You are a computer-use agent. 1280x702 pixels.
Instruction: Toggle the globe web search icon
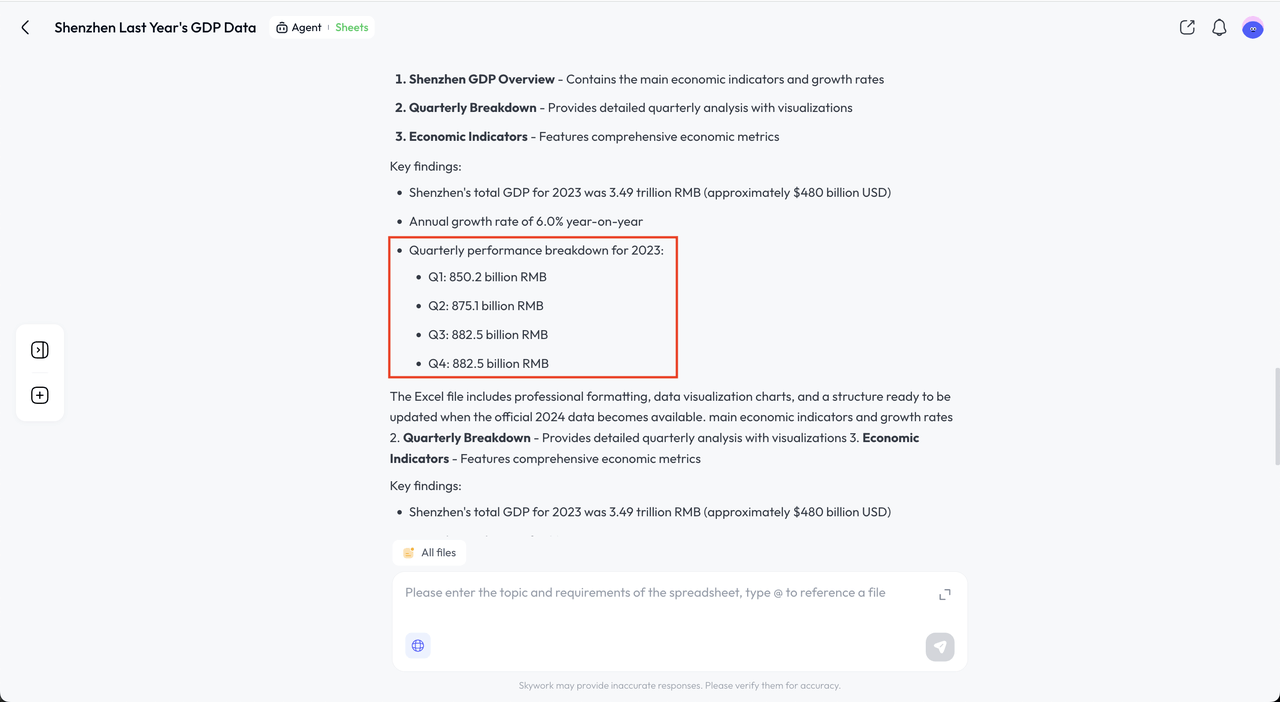(x=418, y=646)
